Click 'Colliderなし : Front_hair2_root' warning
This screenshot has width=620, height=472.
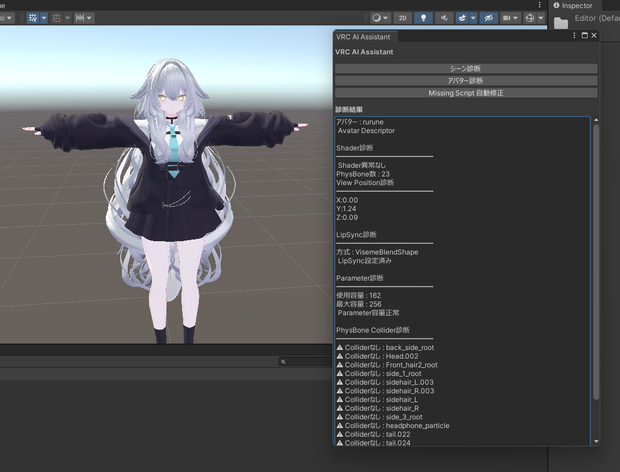391,365
